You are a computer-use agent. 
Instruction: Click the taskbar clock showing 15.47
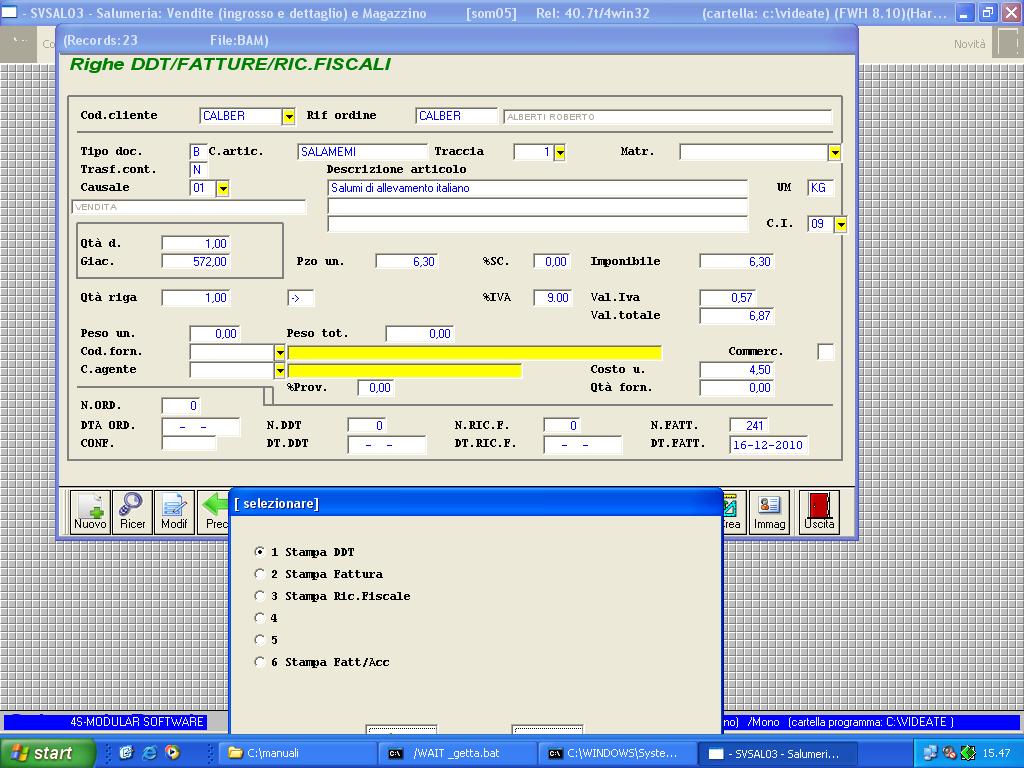pos(997,753)
